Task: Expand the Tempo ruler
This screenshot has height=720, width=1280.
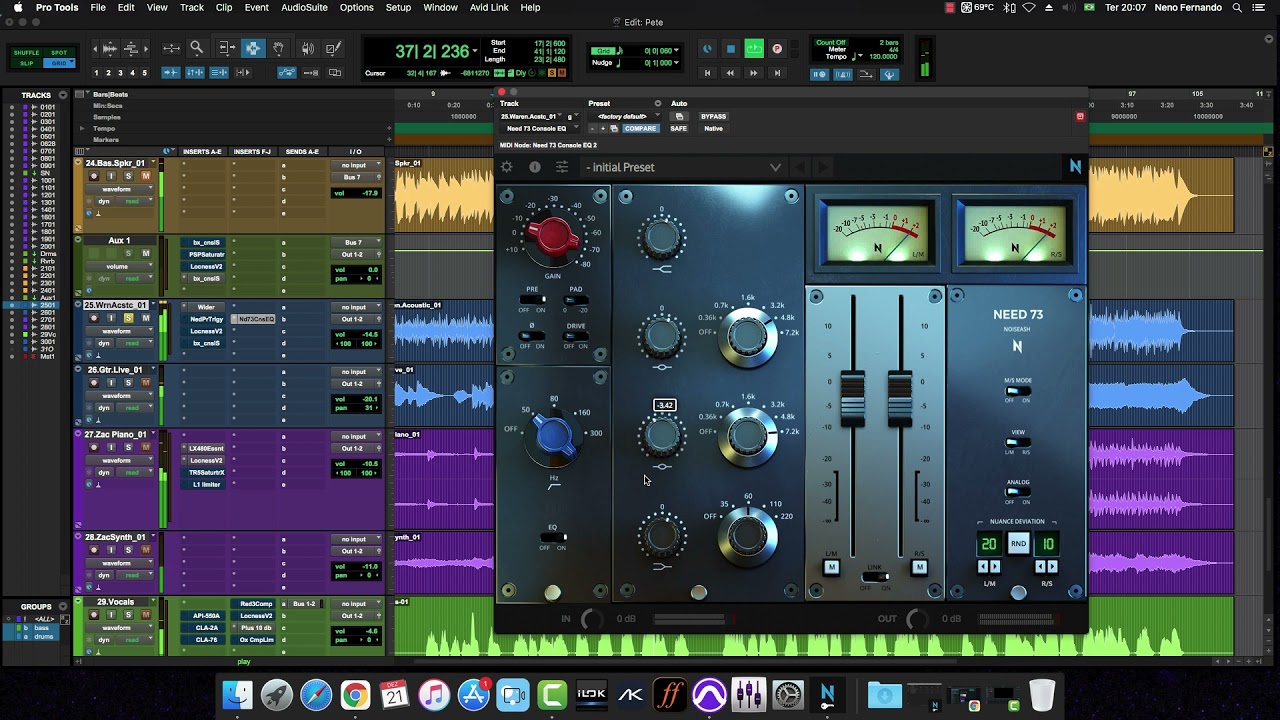Action: [82, 128]
